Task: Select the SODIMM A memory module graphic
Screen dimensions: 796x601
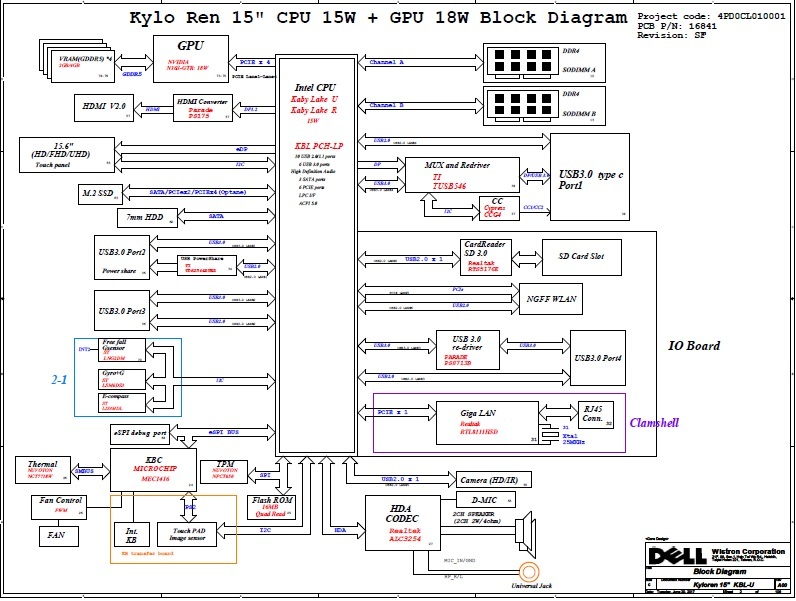Action: pos(523,61)
